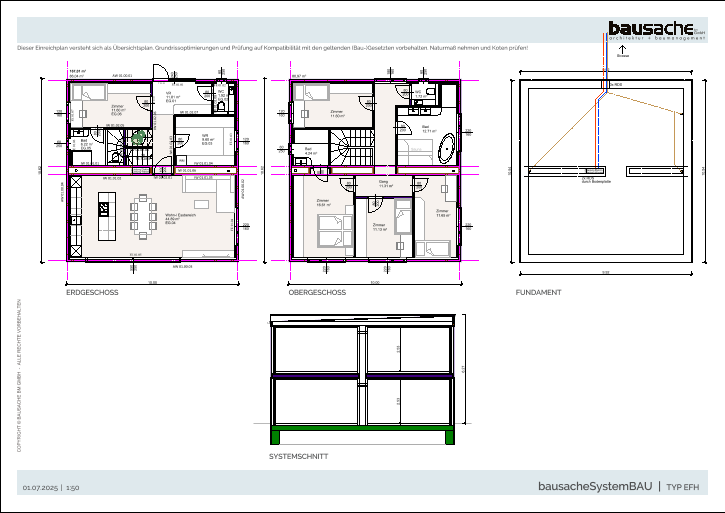This screenshot has width=725, height=513.
Task: Click the disclaimer text line below the header
Action: pyautogui.click(x=272, y=48)
